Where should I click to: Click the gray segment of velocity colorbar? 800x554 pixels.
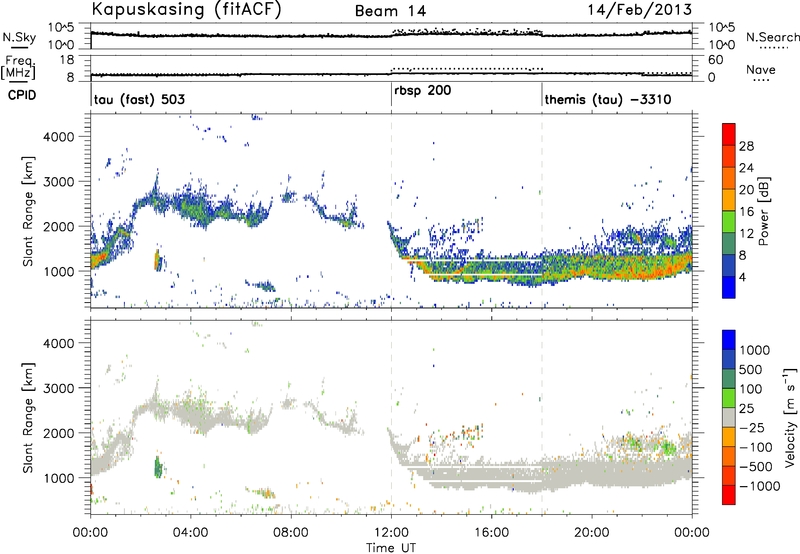729,418
